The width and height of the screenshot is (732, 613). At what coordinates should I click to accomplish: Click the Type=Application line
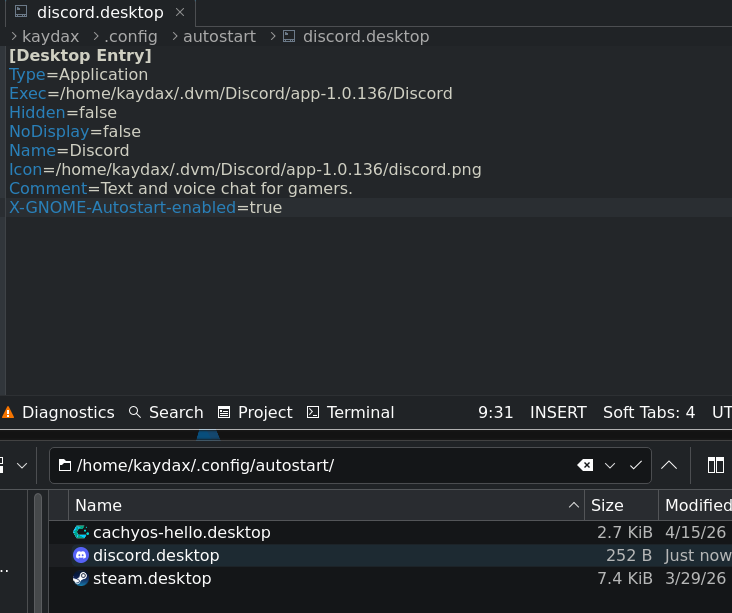pyautogui.click(x=78, y=75)
